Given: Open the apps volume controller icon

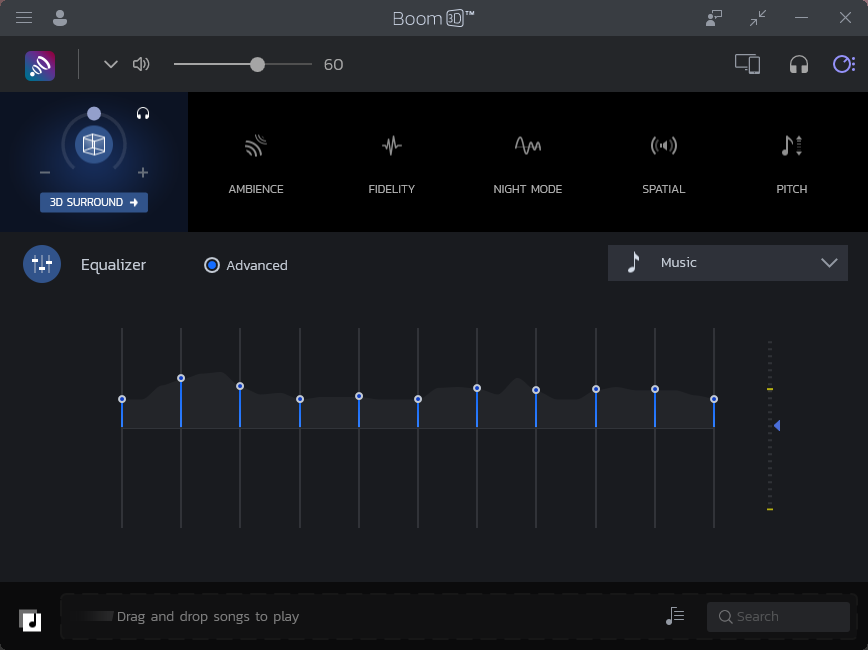Looking at the screenshot, I should 844,64.
